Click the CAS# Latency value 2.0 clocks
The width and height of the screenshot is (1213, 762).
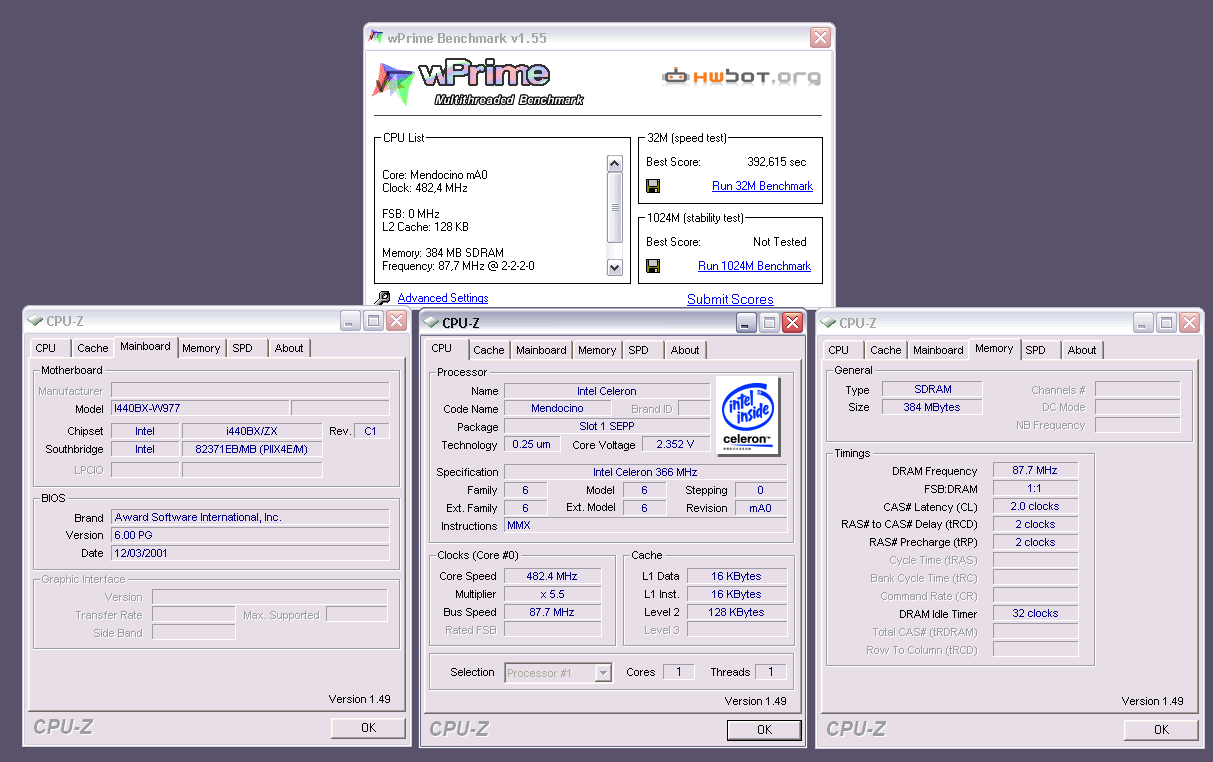coord(1035,506)
